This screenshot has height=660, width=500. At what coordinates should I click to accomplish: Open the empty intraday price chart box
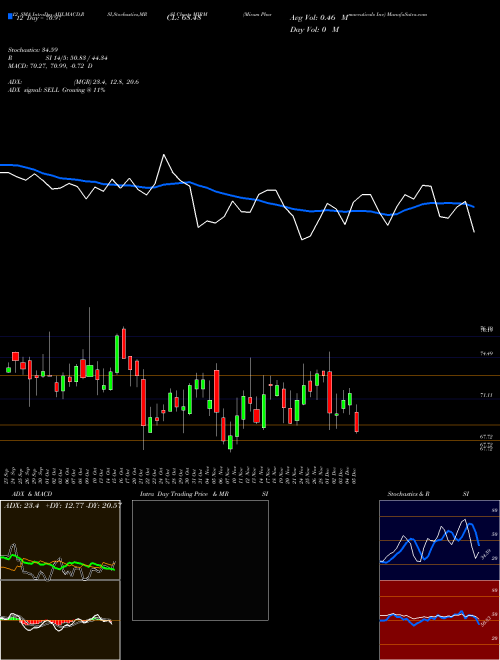[200, 560]
